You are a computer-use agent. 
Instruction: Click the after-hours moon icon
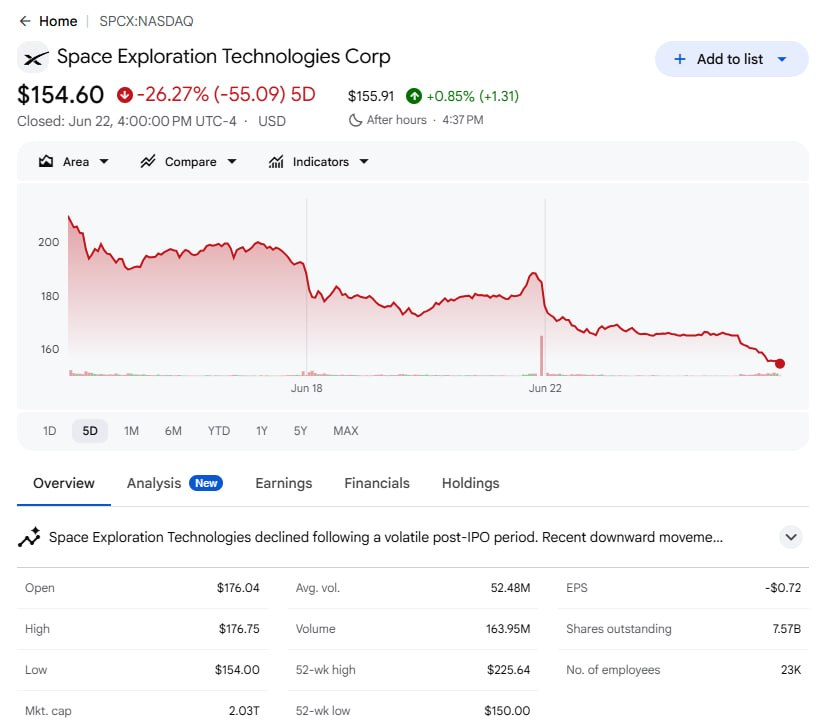point(355,120)
